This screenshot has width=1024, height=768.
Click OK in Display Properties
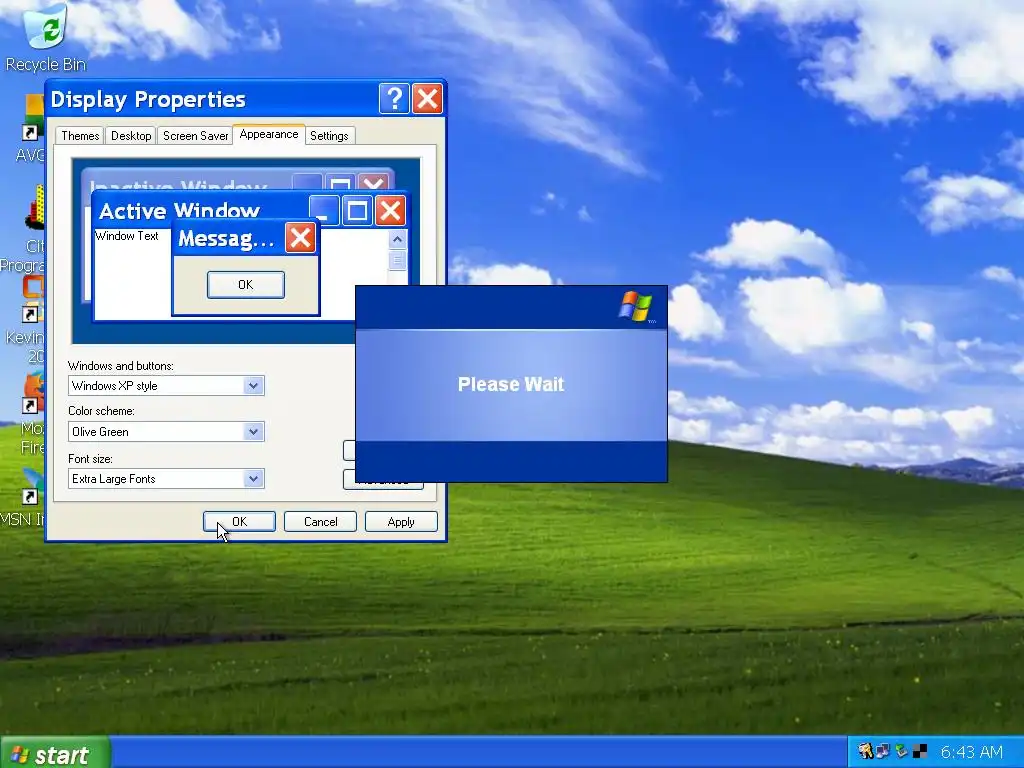pos(239,521)
